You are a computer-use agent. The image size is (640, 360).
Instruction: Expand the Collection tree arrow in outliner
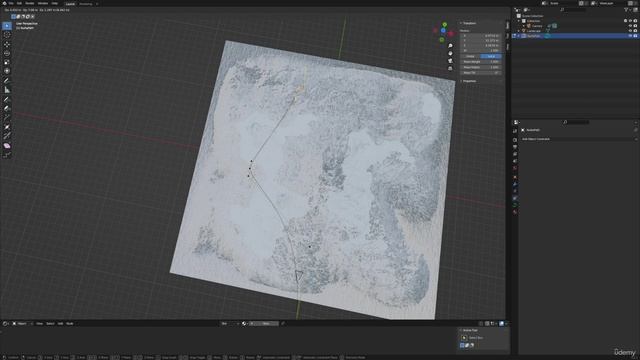(x=519, y=21)
